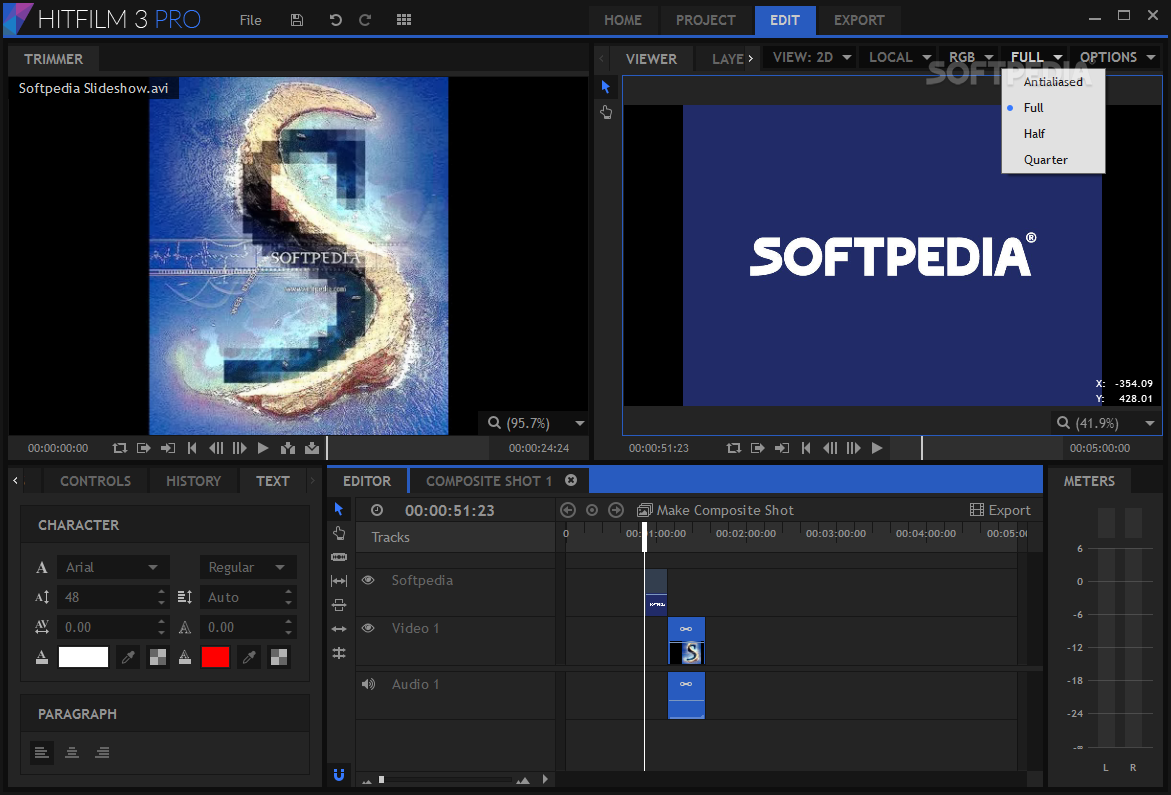Screen dimensions: 1171x795
Task: Select the timeline ripple edit tool
Action: pyautogui.click(x=339, y=629)
